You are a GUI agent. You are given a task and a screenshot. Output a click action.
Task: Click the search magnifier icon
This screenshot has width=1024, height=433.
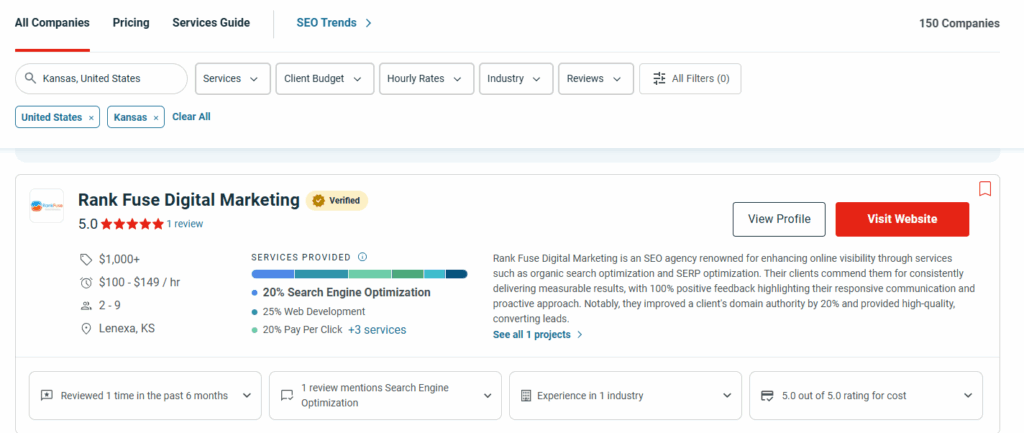point(31,79)
